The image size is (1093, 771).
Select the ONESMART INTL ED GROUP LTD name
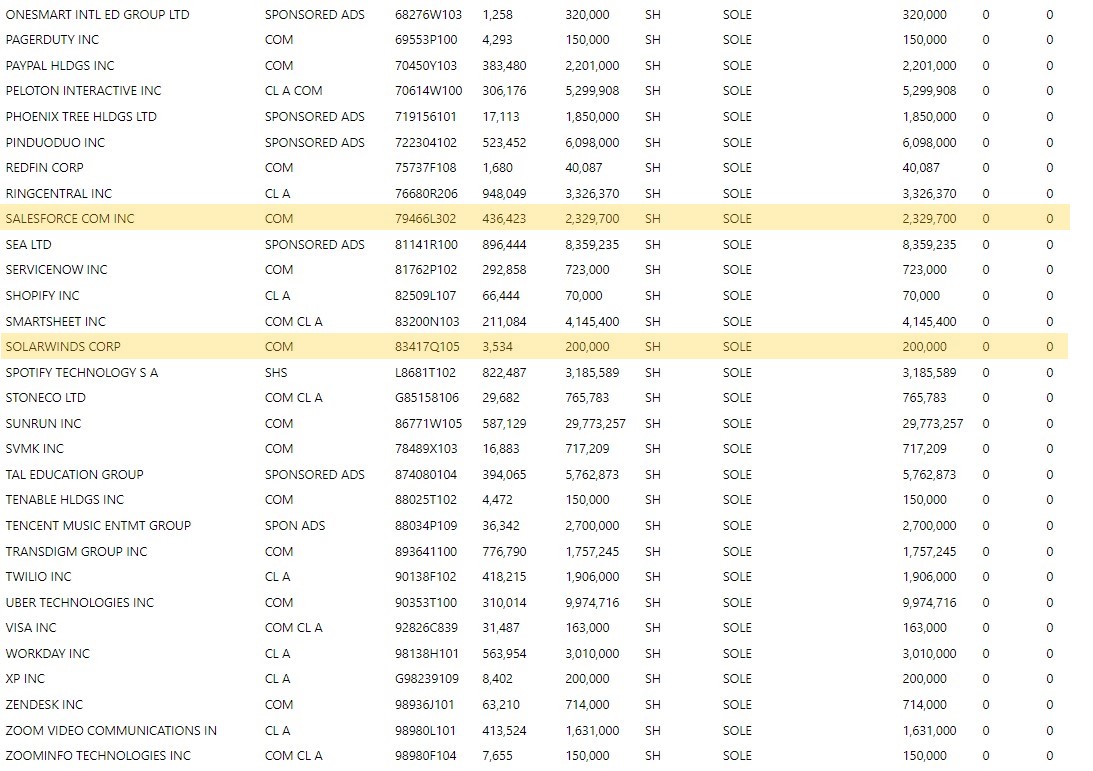point(97,15)
